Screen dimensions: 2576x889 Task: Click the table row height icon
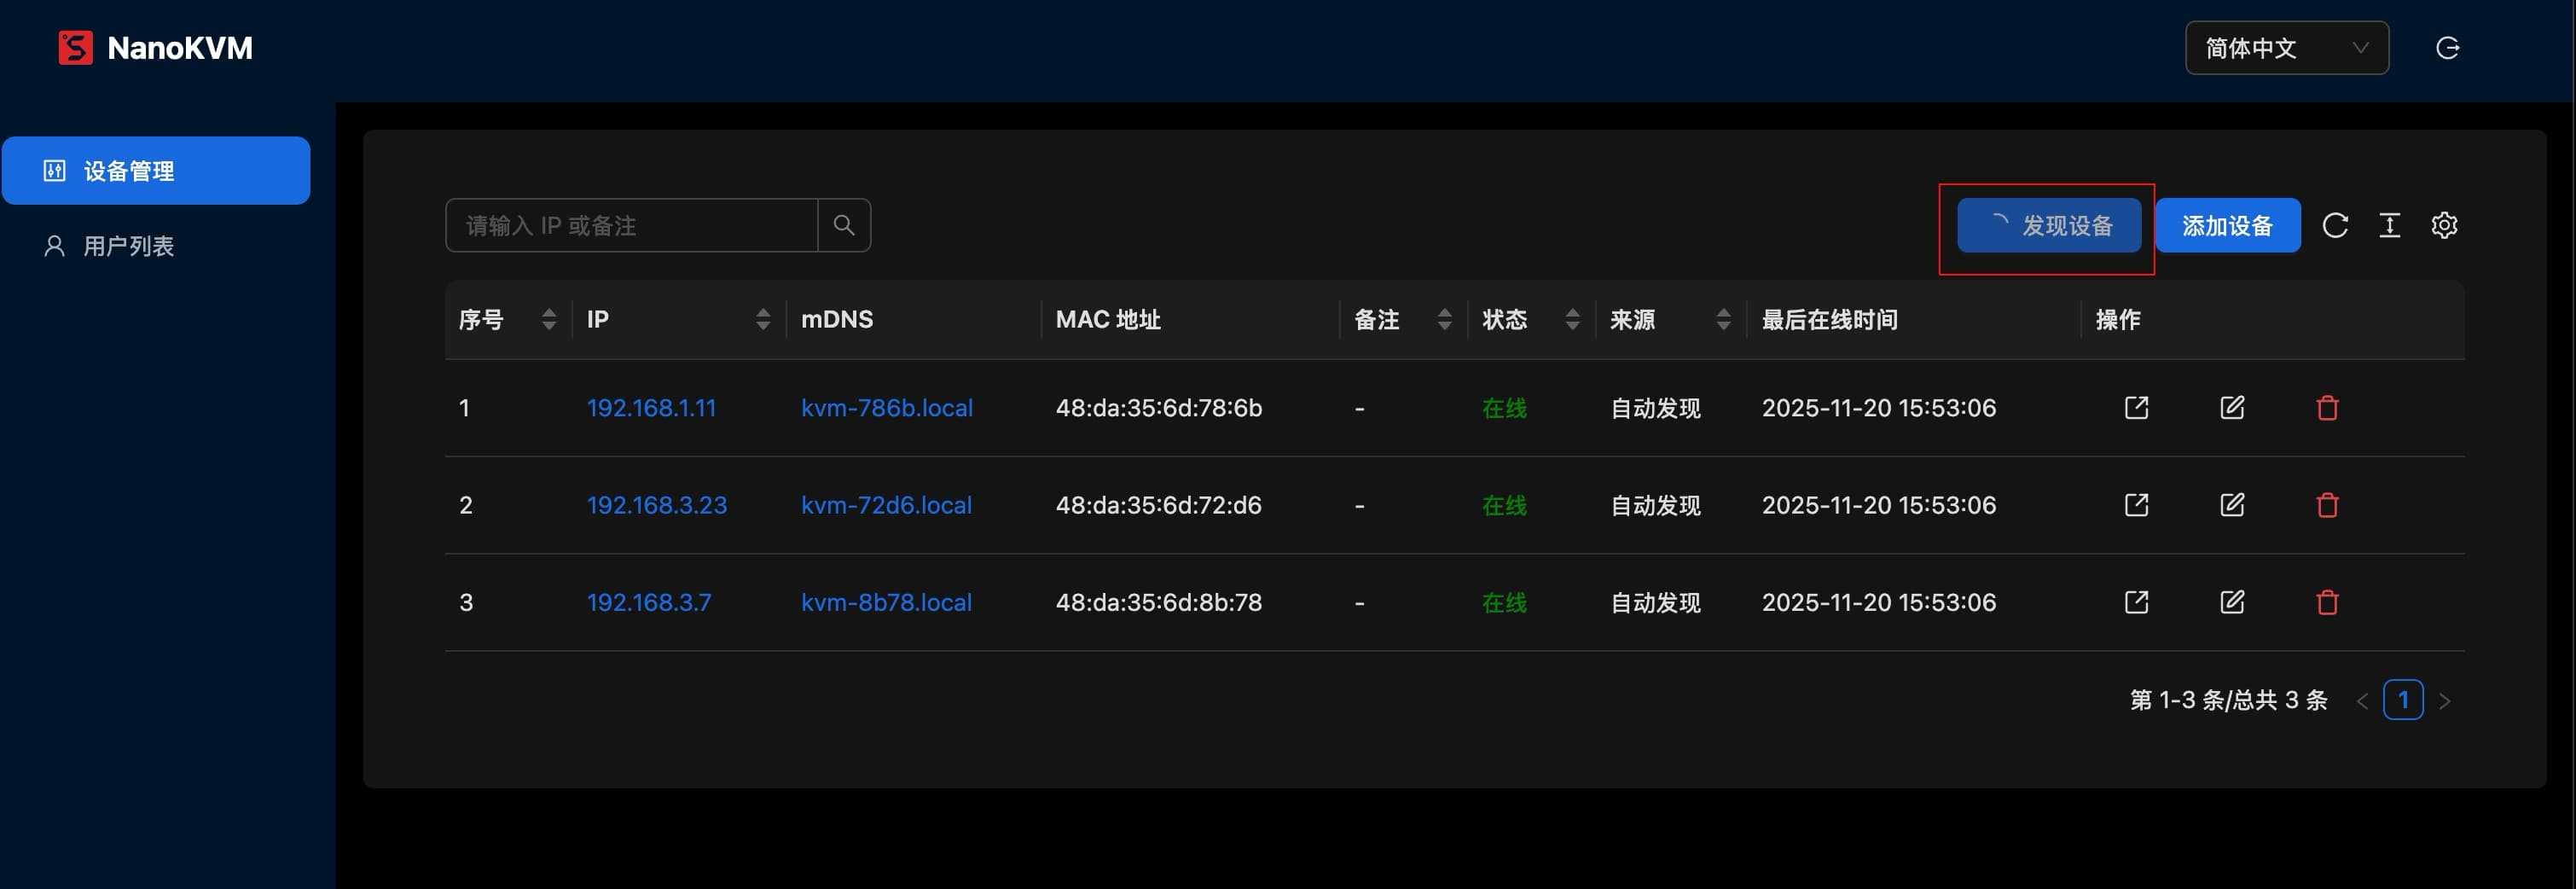(2389, 226)
